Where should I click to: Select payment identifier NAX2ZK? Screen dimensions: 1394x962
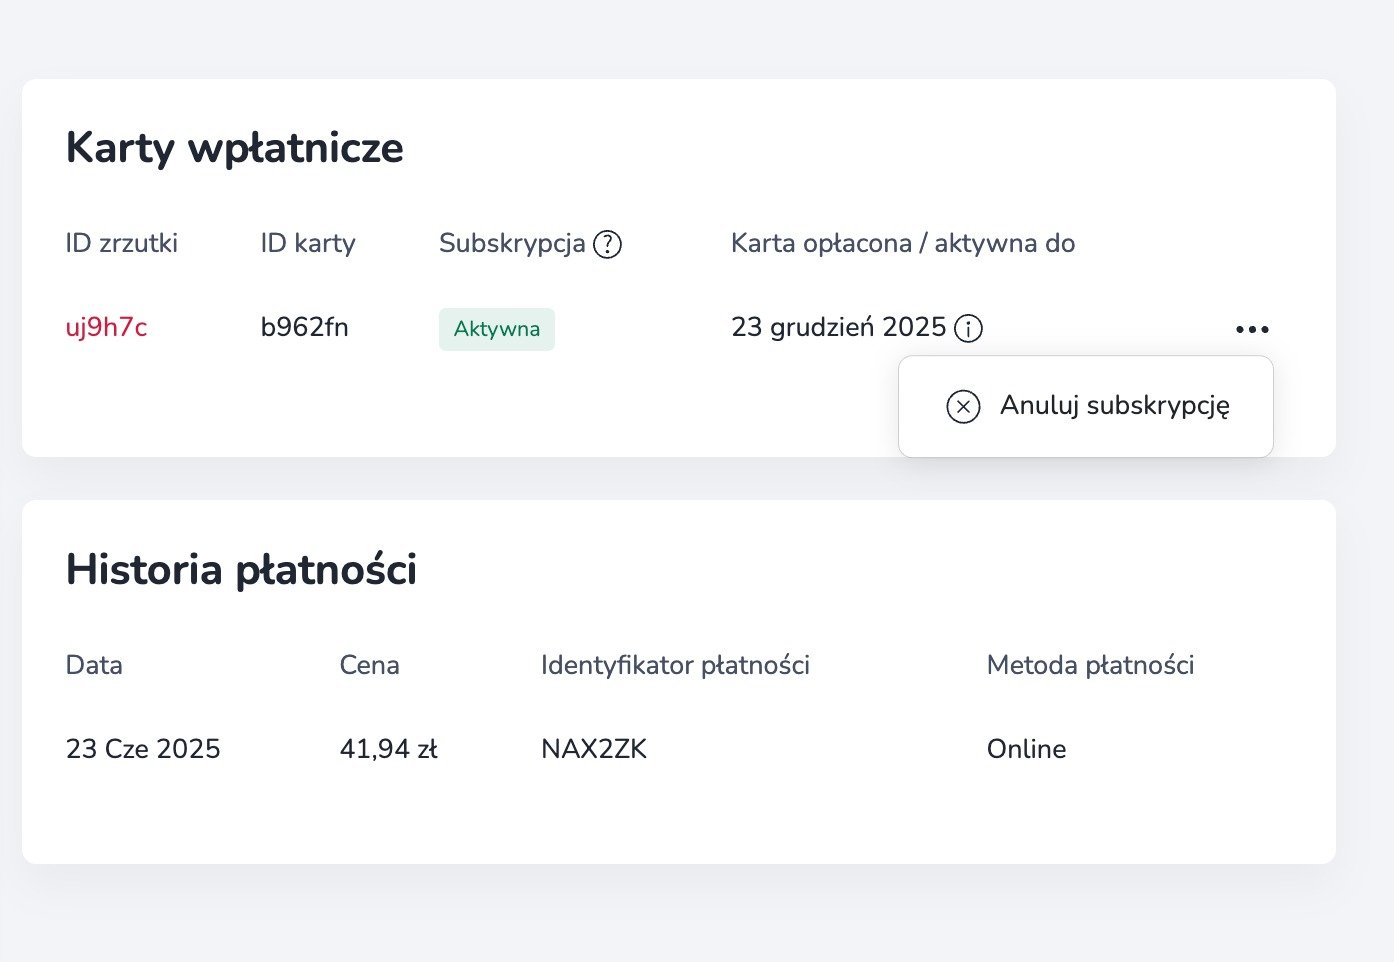(594, 749)
